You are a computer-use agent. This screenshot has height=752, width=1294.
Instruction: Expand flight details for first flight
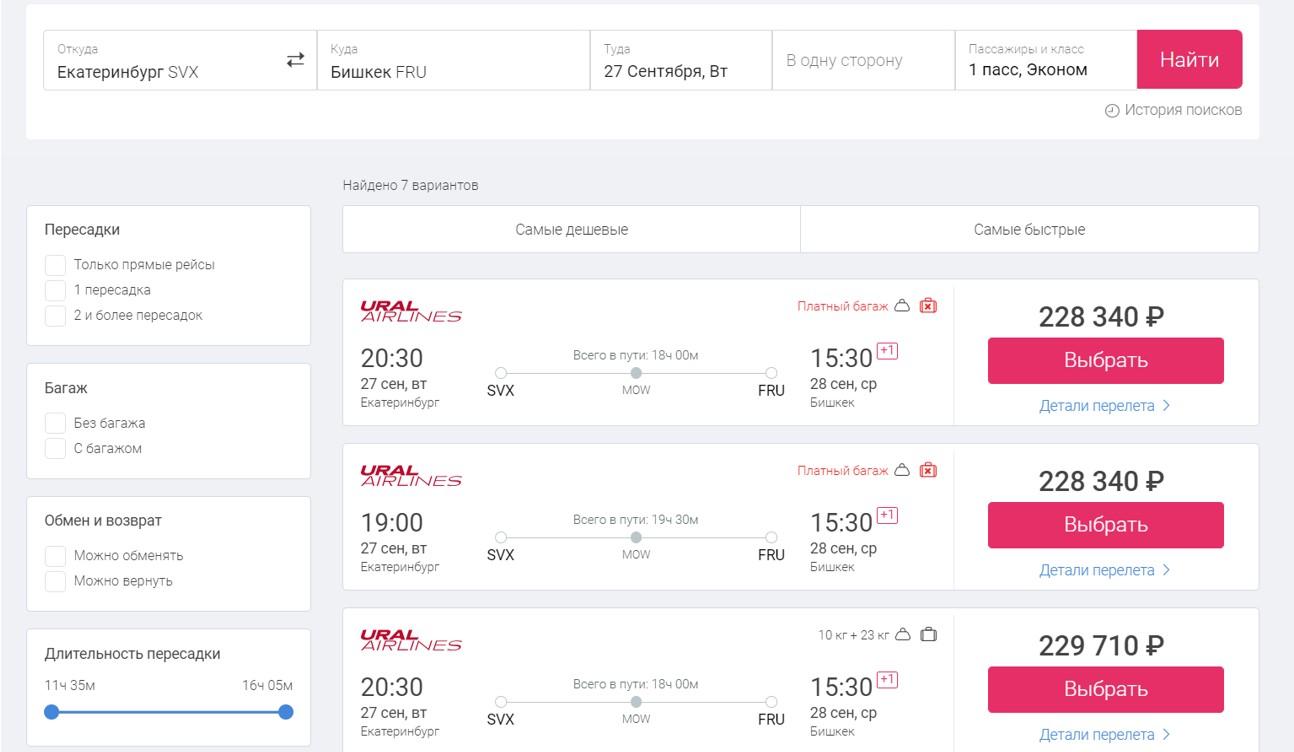coord(1104,406)
